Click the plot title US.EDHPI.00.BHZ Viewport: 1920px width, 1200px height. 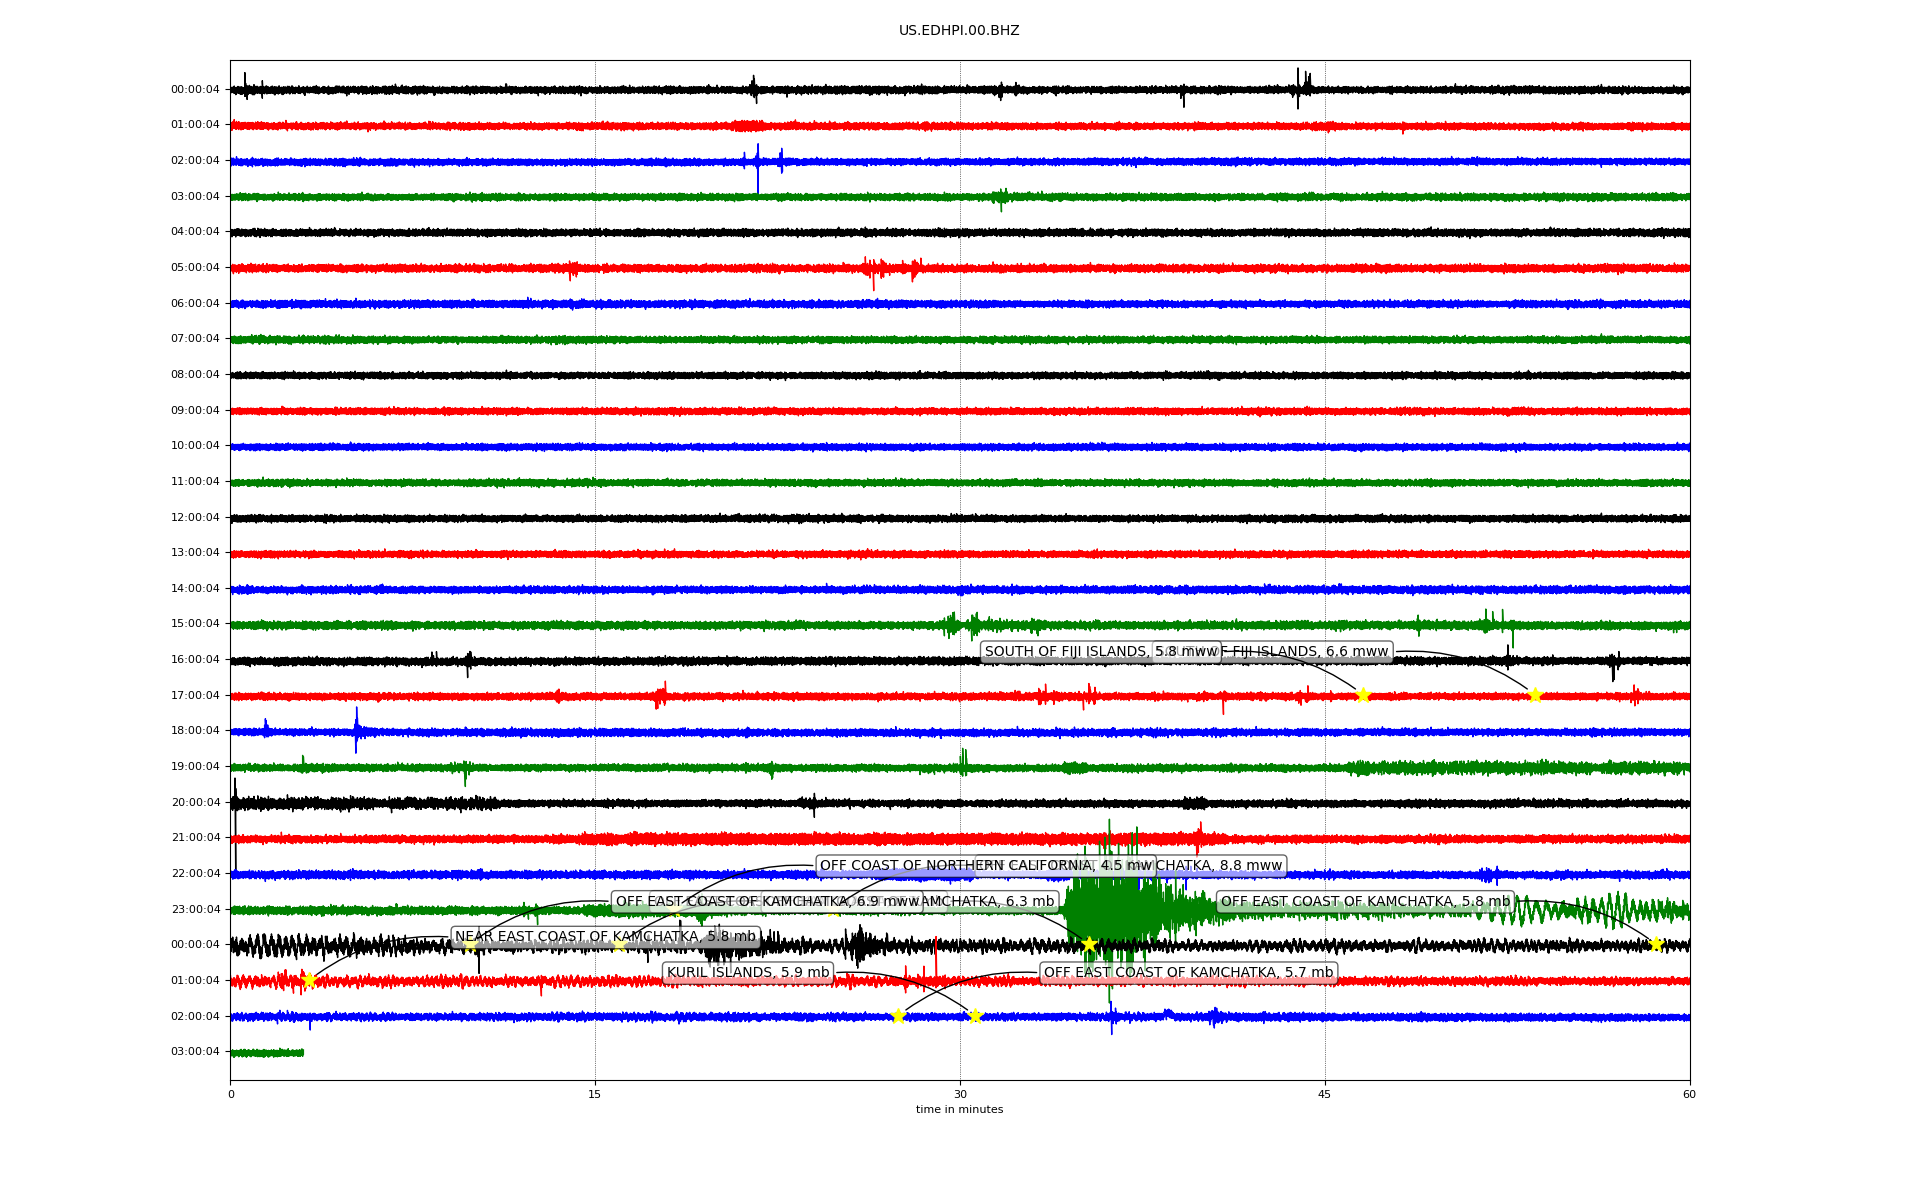pos(959,31)
